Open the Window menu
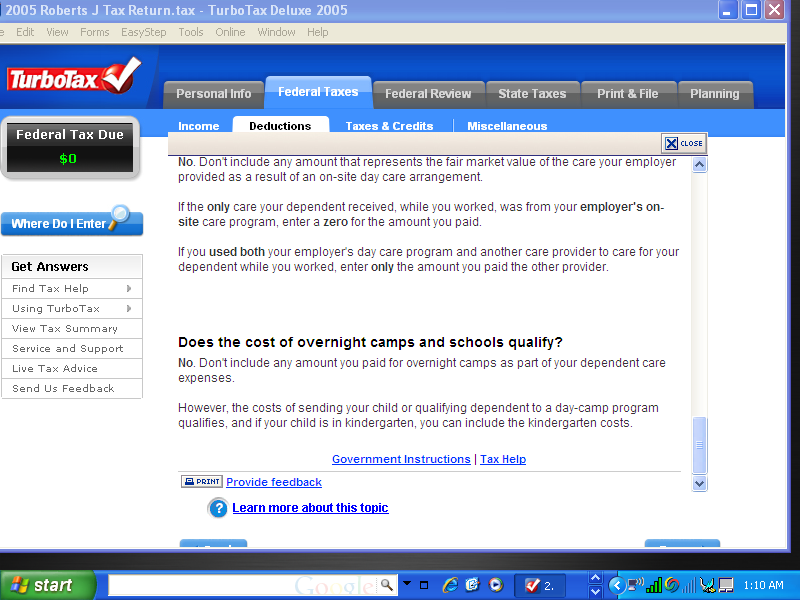Image resolution: width=800 pixels, height=600 pixels. [x=276, y=32]
